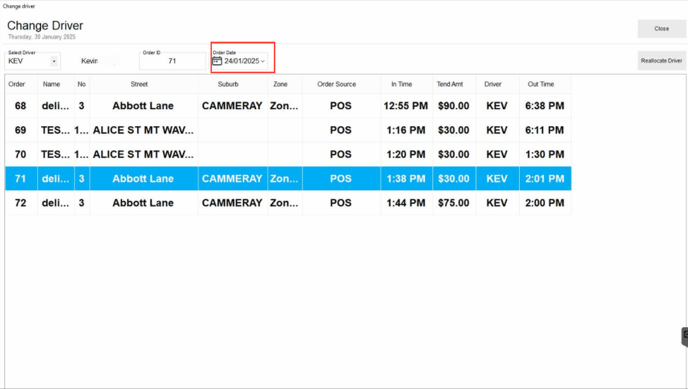Click the 2:00 PM out time
The height and width of the screenshot is (389, 688).
point(545,203)
